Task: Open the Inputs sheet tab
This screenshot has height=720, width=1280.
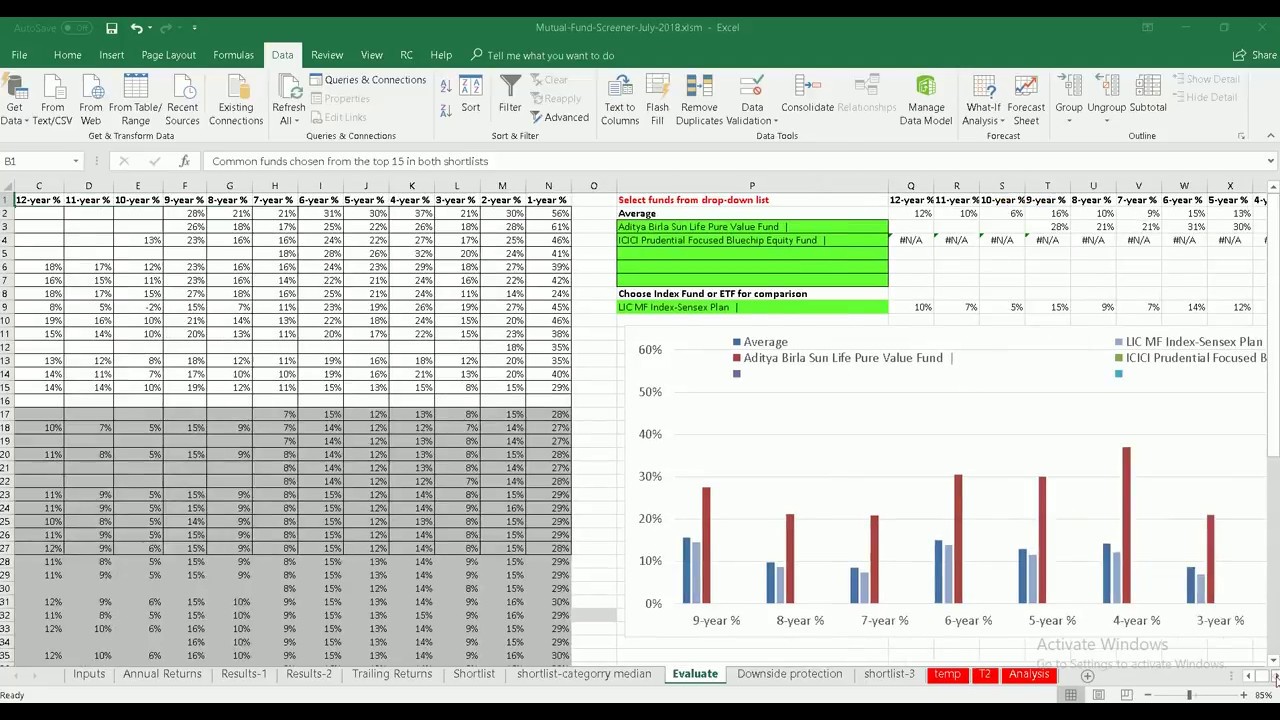Action: [89, 674]
